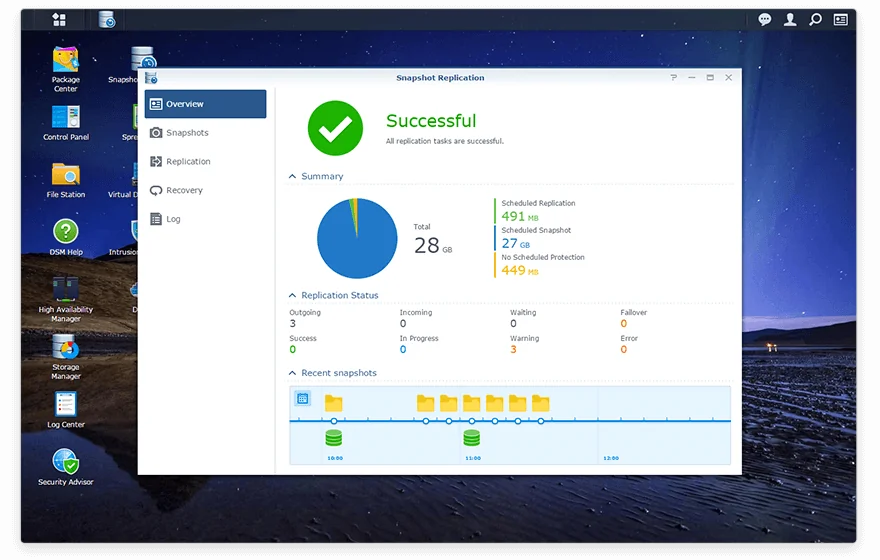Open Log Center desktop icon
880x560 pixels.
66,405
